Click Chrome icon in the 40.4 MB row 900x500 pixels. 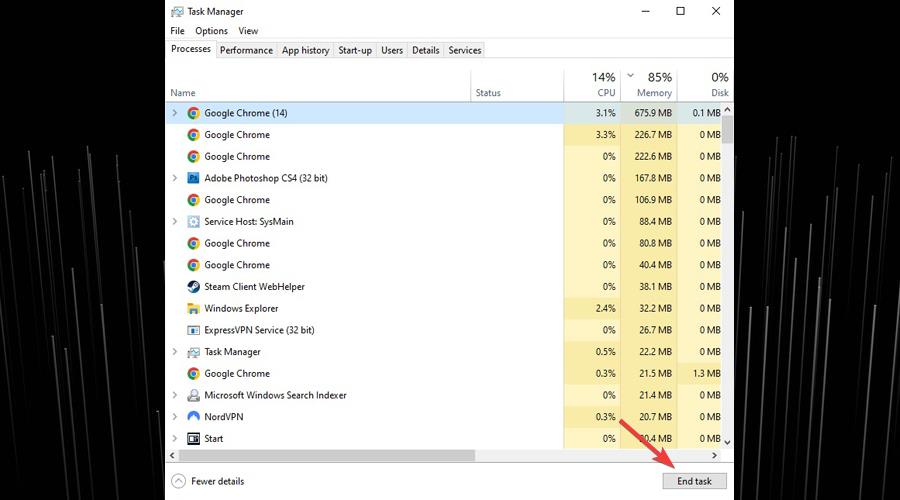coord(193,265)
